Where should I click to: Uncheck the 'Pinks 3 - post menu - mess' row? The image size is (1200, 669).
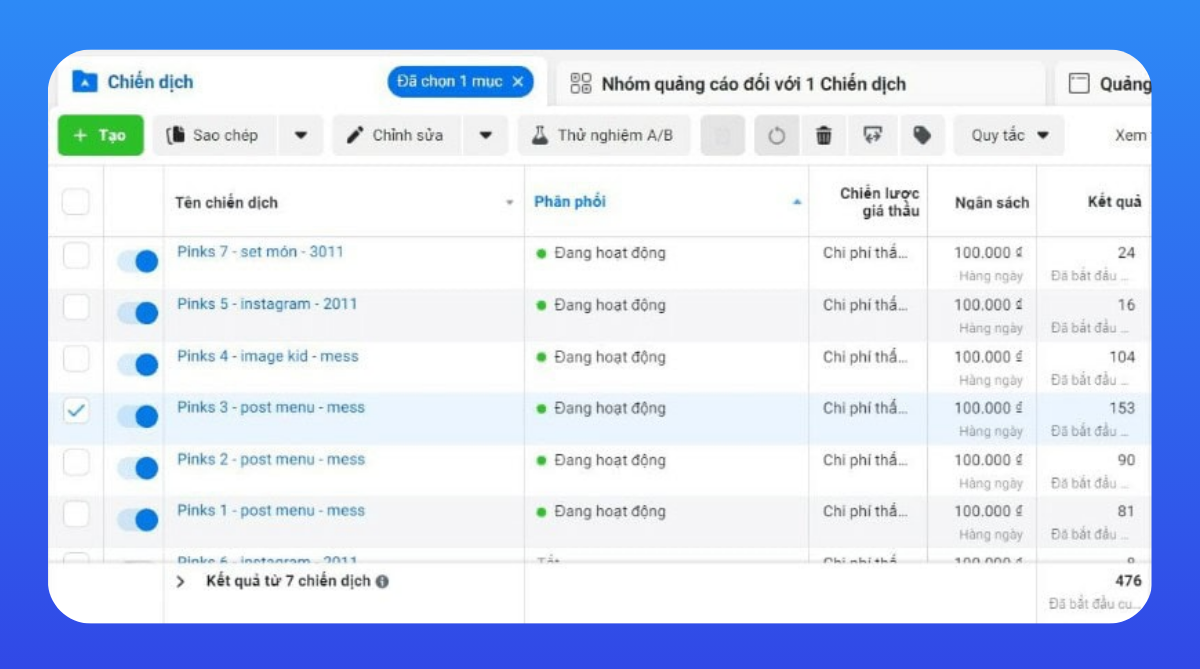click(x=77, y=411)
